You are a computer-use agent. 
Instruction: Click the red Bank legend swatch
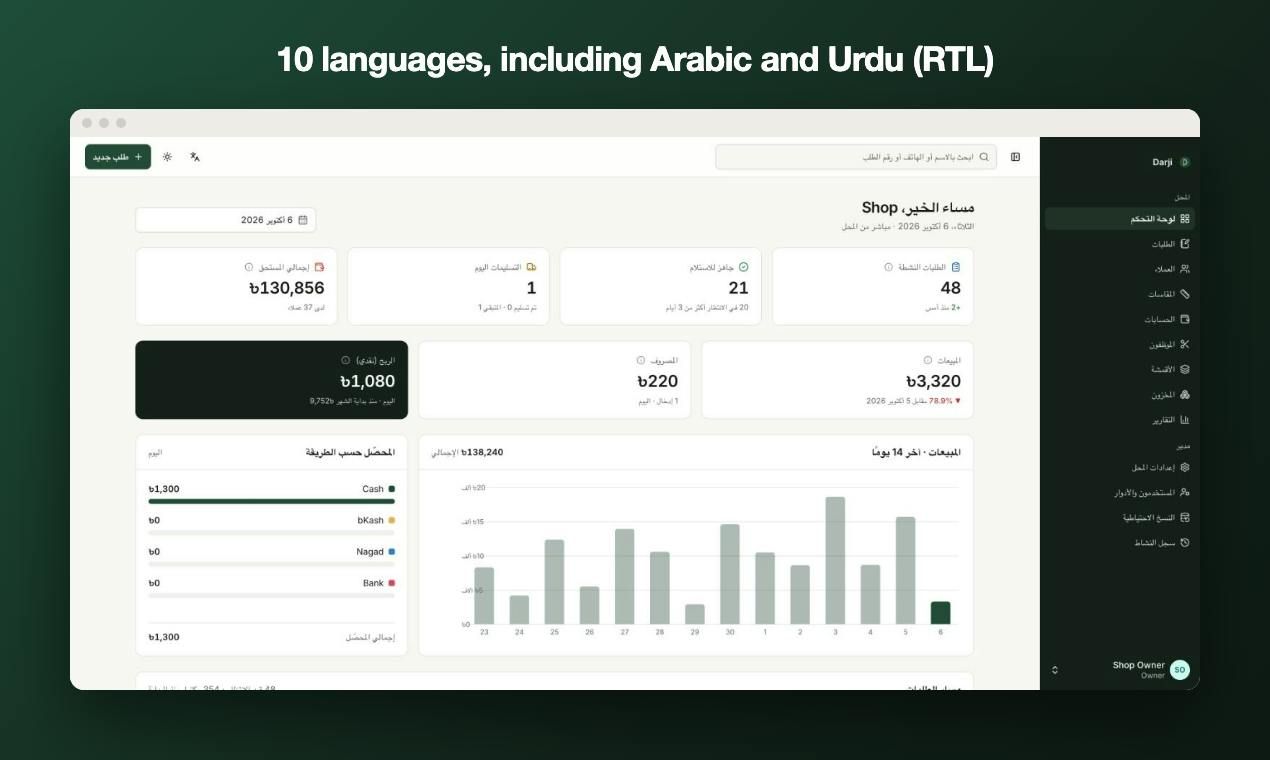391,583
